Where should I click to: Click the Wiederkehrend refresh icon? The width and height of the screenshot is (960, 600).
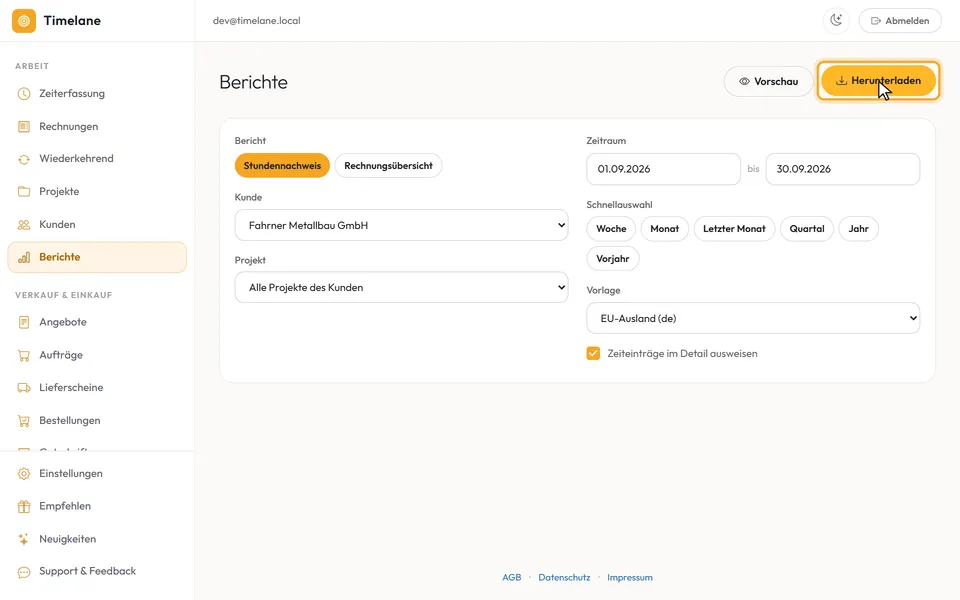tap(24, 159)
